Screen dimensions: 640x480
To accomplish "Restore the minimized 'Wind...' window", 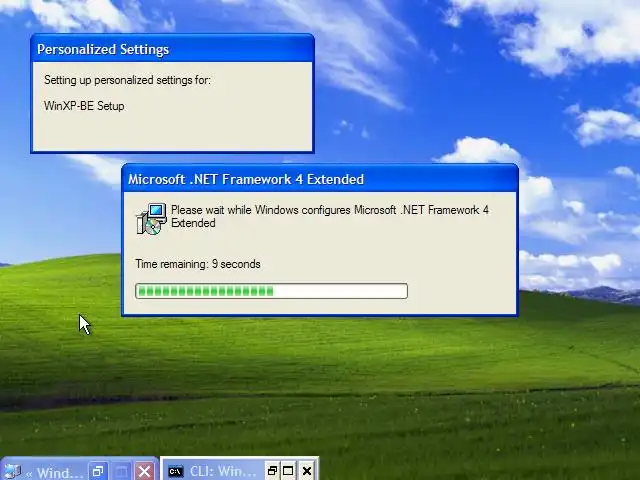I will (x=98, y=471).
